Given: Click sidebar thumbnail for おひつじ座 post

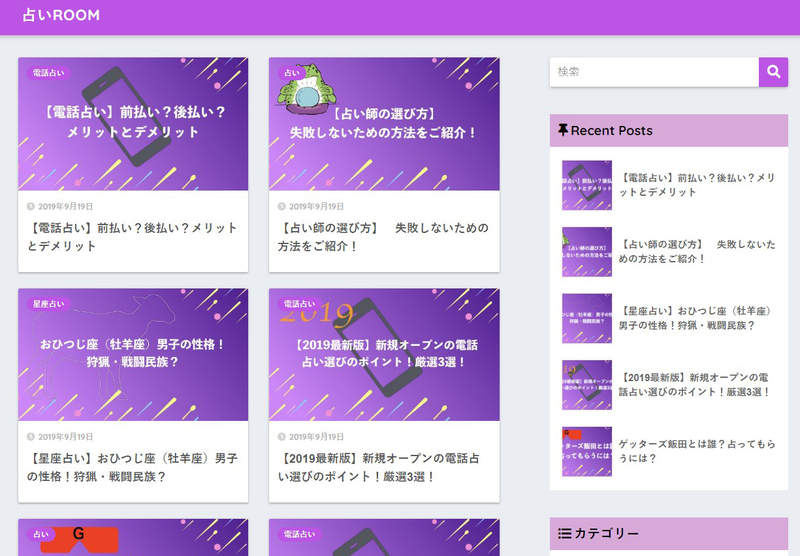Looking at the screenshot, I should click(587, 318).
